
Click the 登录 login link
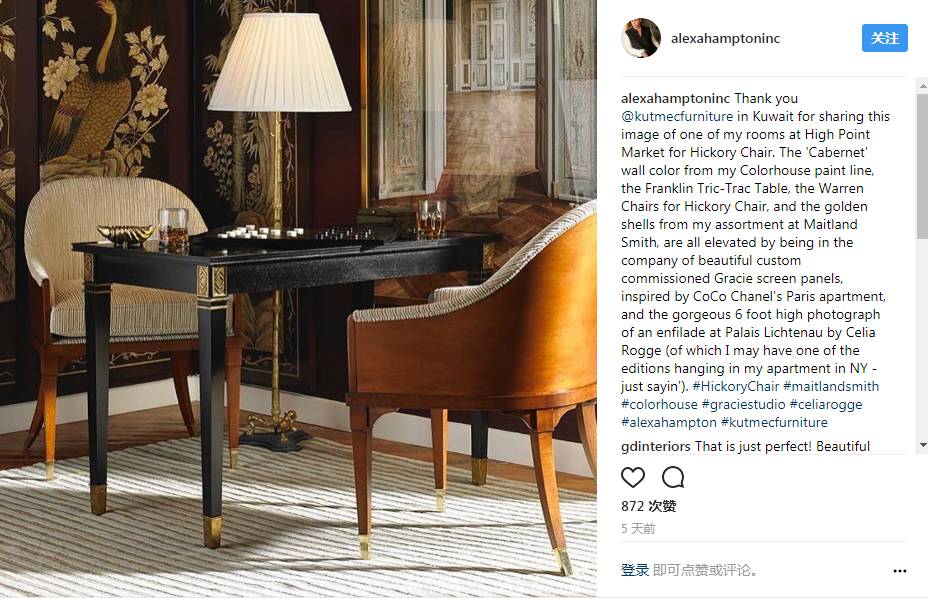[x=635, y=570]
